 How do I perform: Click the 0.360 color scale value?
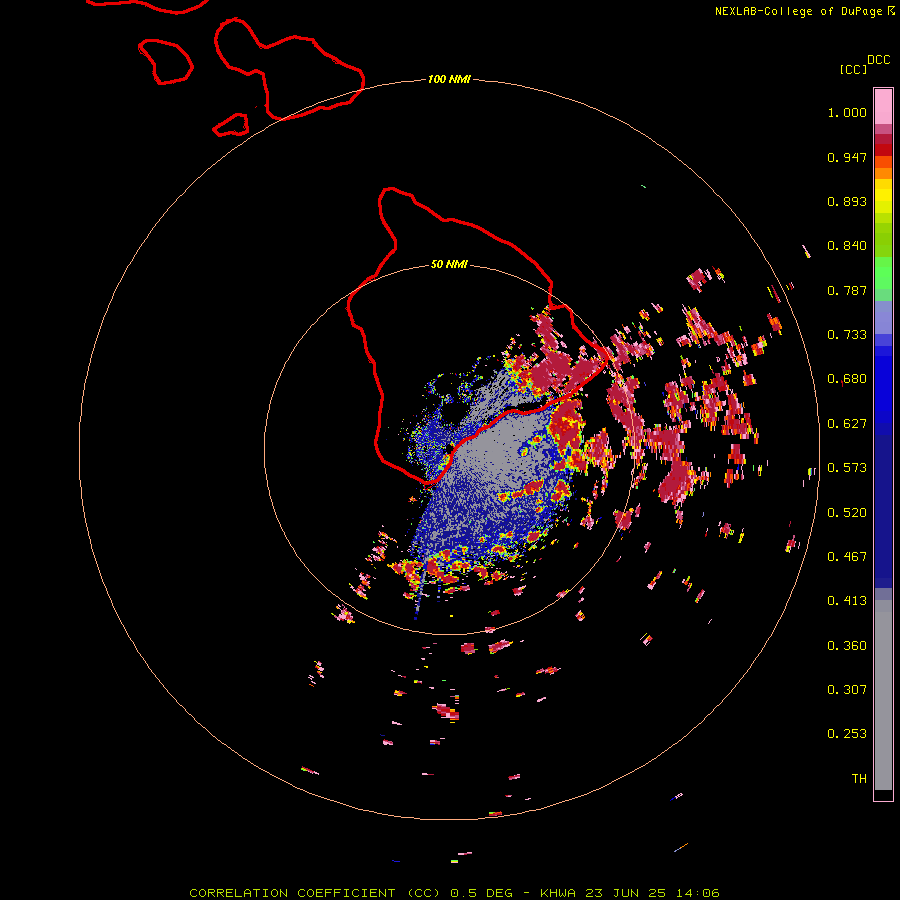tap(847, 646)
